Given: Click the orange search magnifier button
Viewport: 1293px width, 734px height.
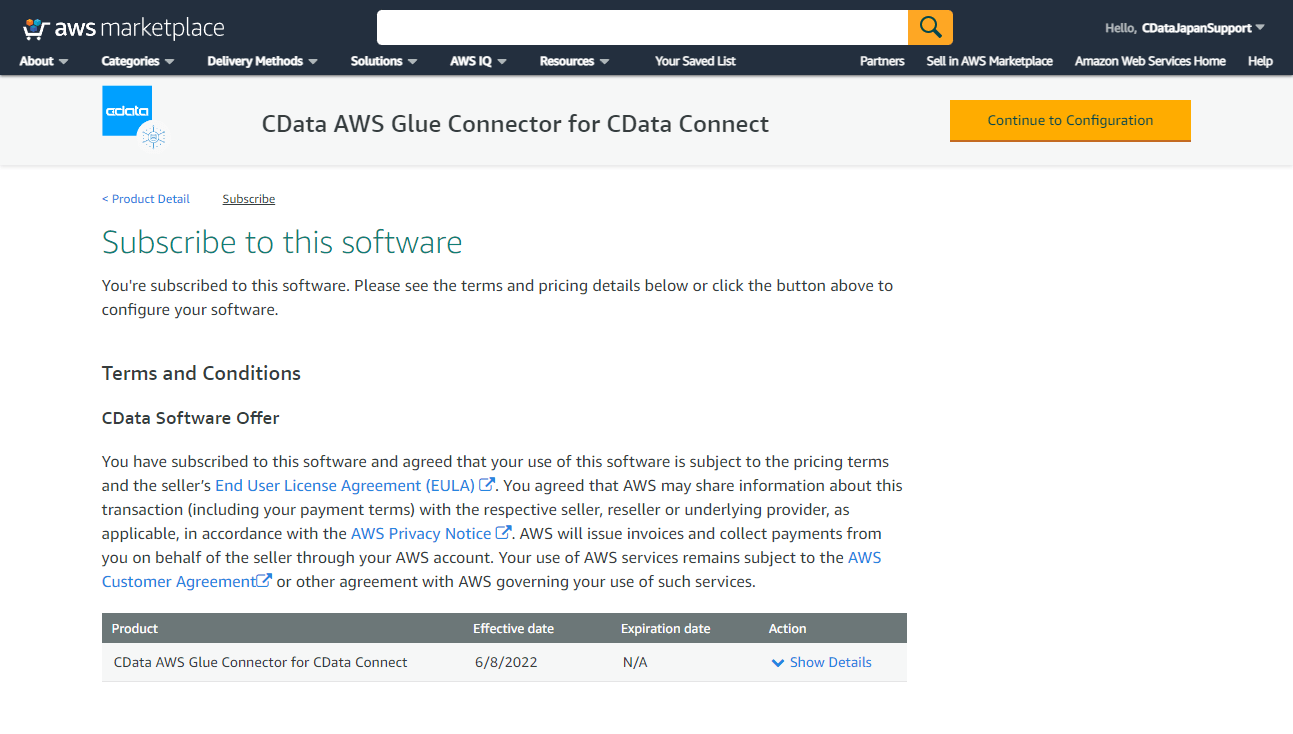Looking at the screenshot, I should pos(930,27).
